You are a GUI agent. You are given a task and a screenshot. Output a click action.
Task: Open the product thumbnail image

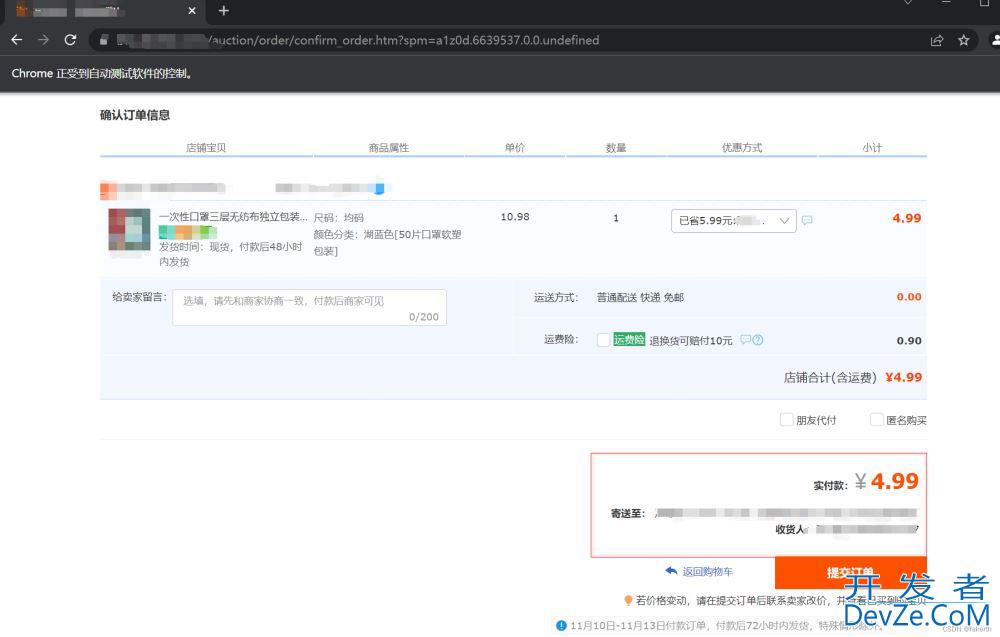click(x=129, y=230)
